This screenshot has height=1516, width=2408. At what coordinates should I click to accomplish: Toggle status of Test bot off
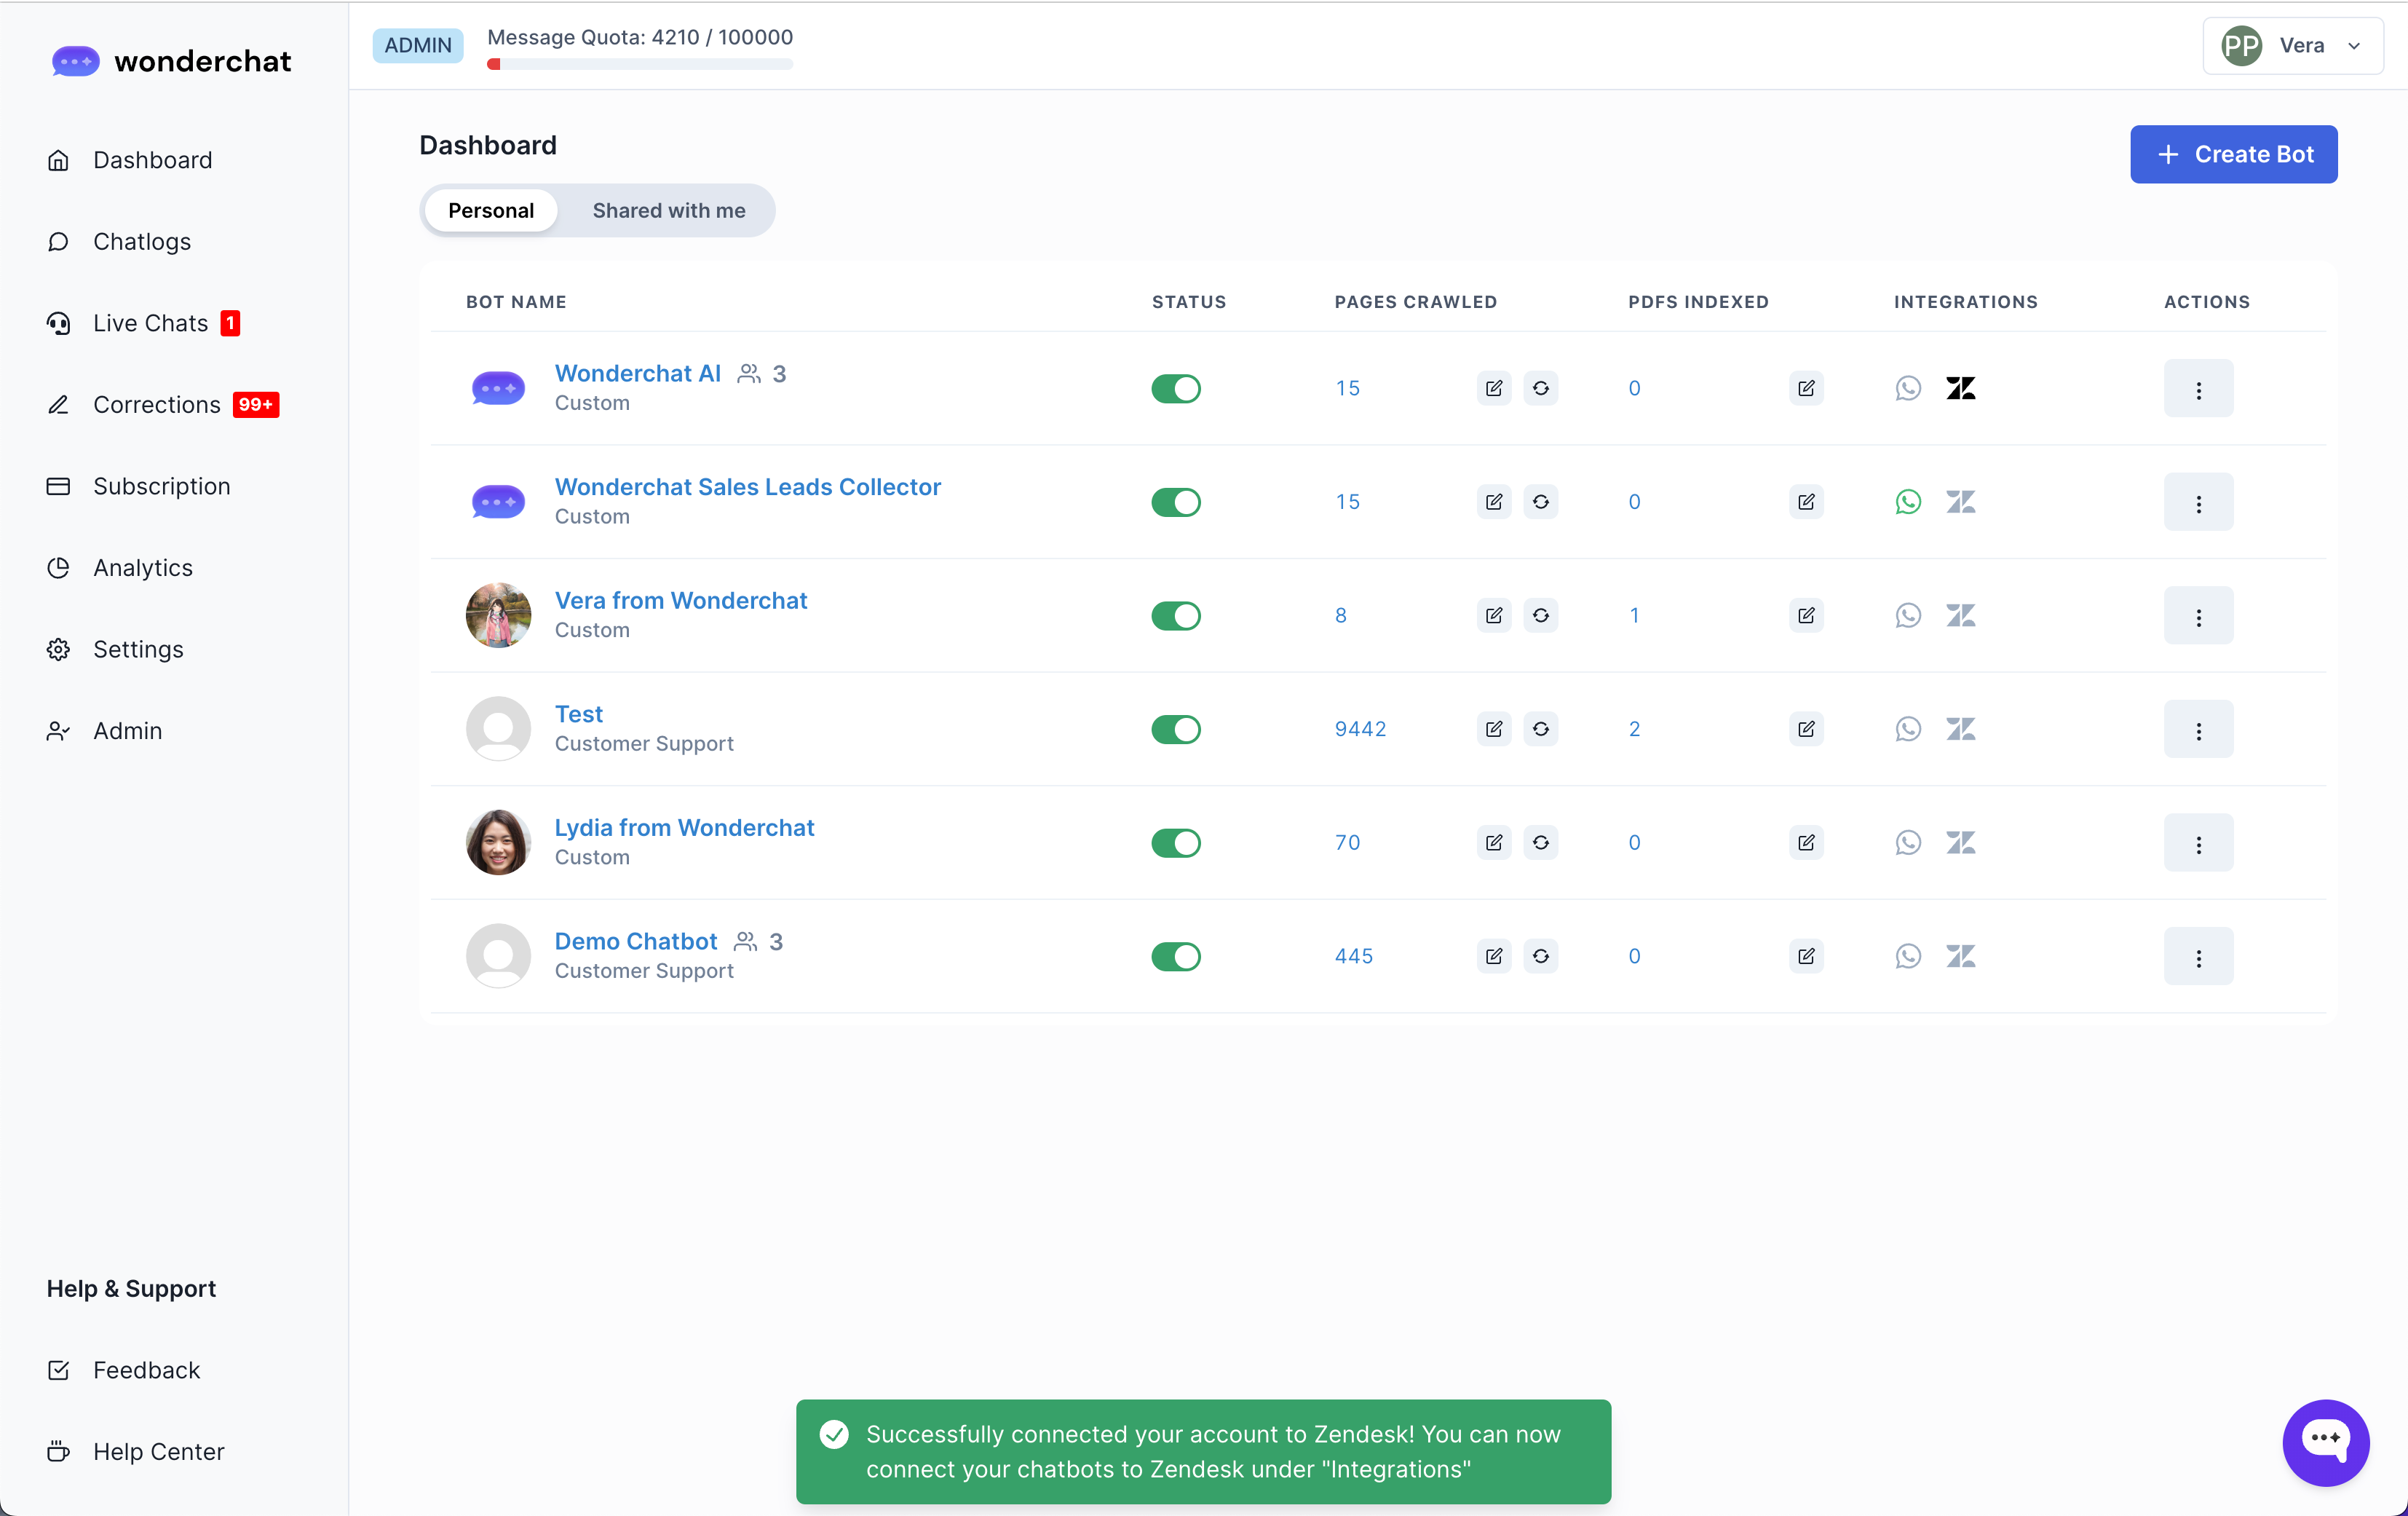(x=1175, y=729)
